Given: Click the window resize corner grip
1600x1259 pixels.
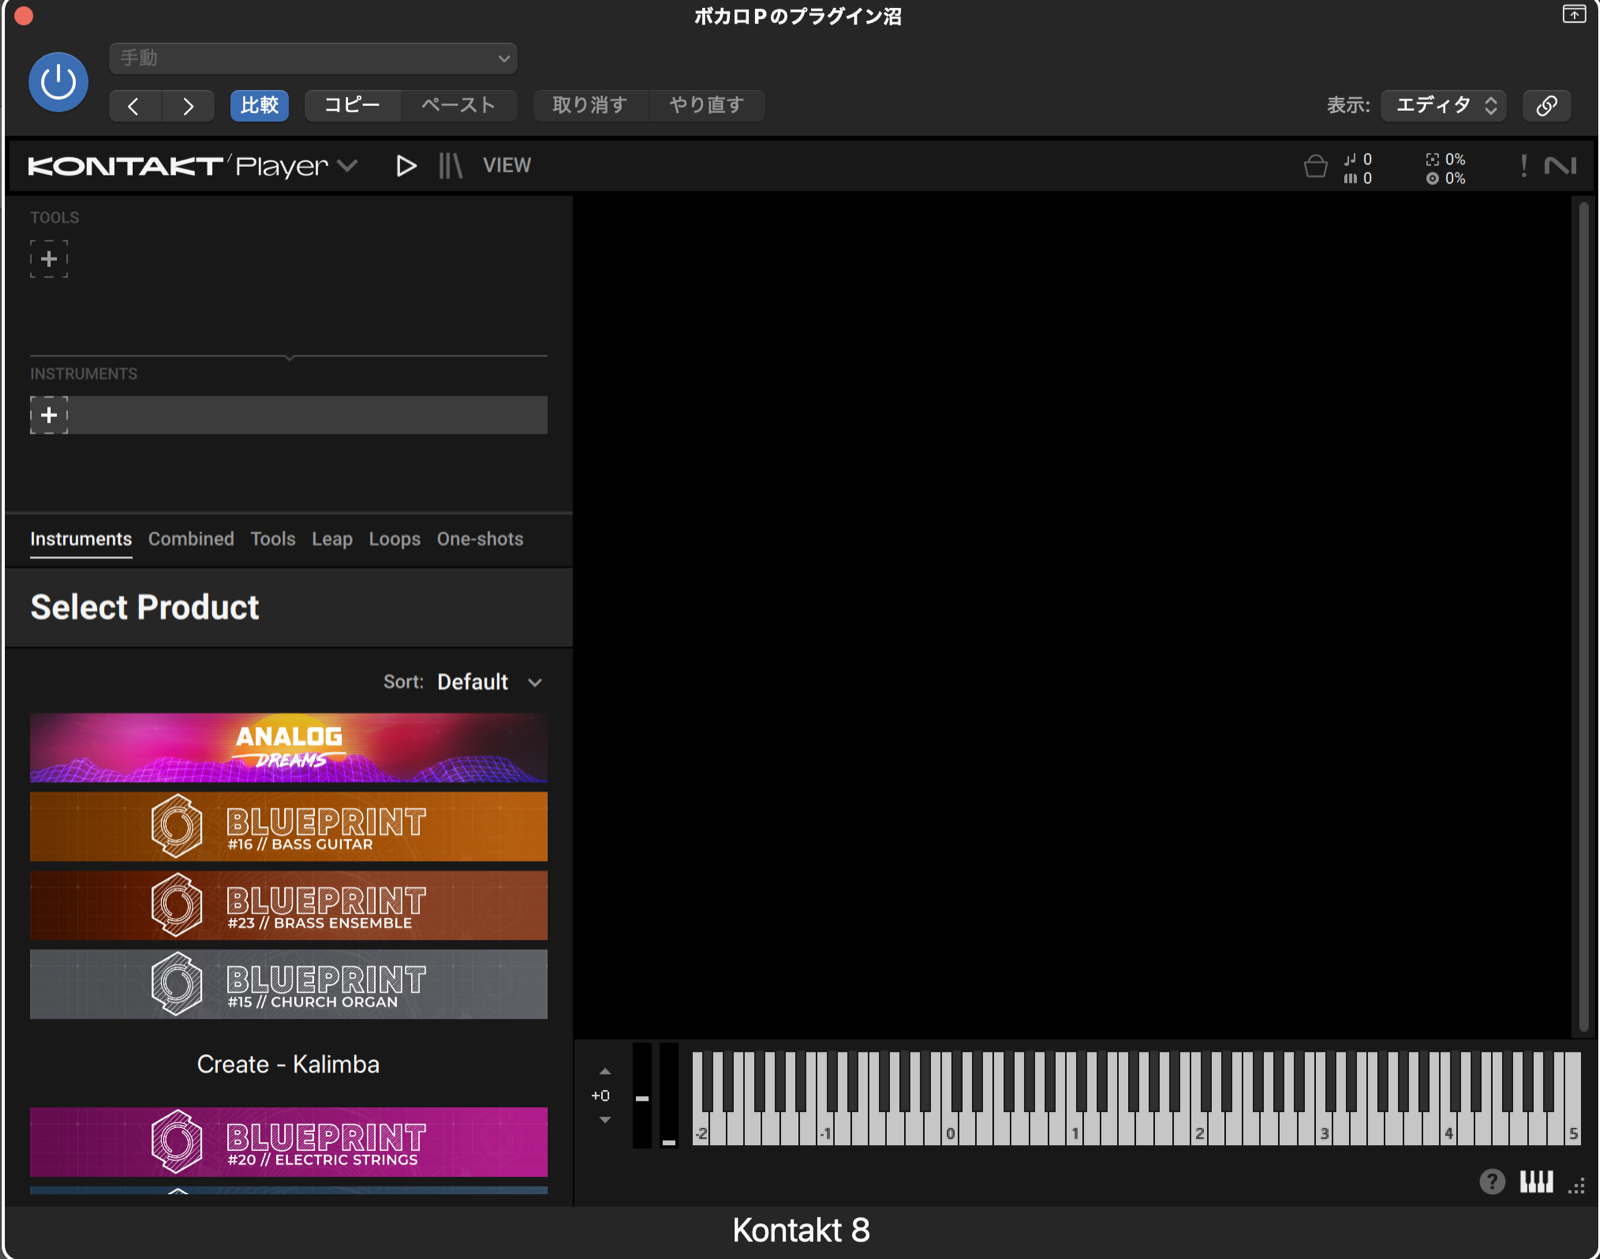Looking at the screenshot, I should (x=1577, y=1186).
